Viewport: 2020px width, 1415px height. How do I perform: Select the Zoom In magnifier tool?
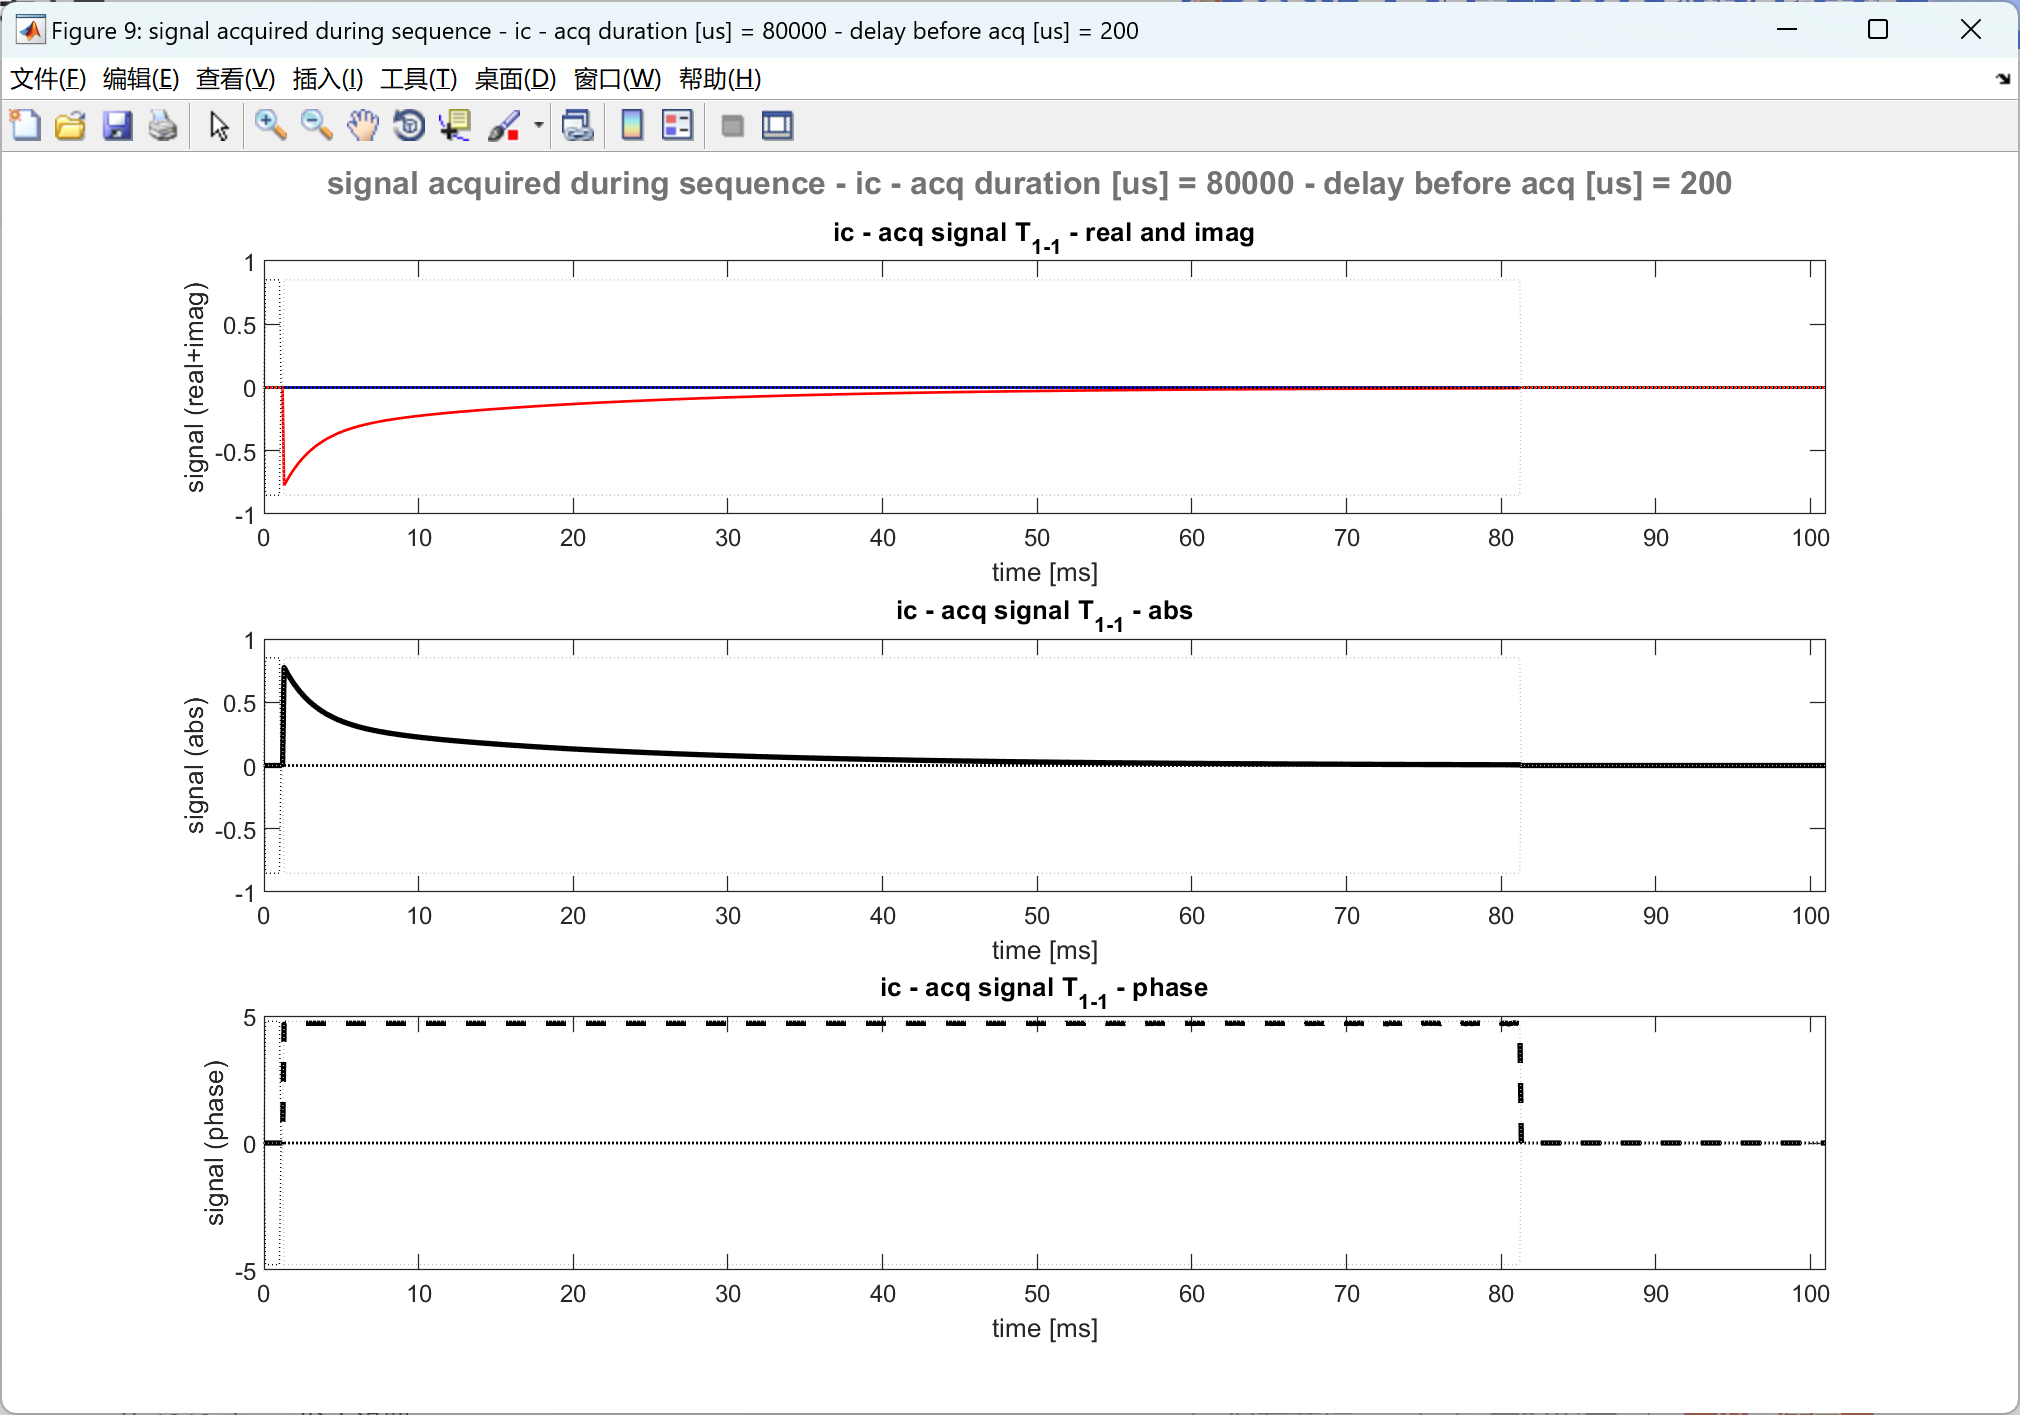270,126
